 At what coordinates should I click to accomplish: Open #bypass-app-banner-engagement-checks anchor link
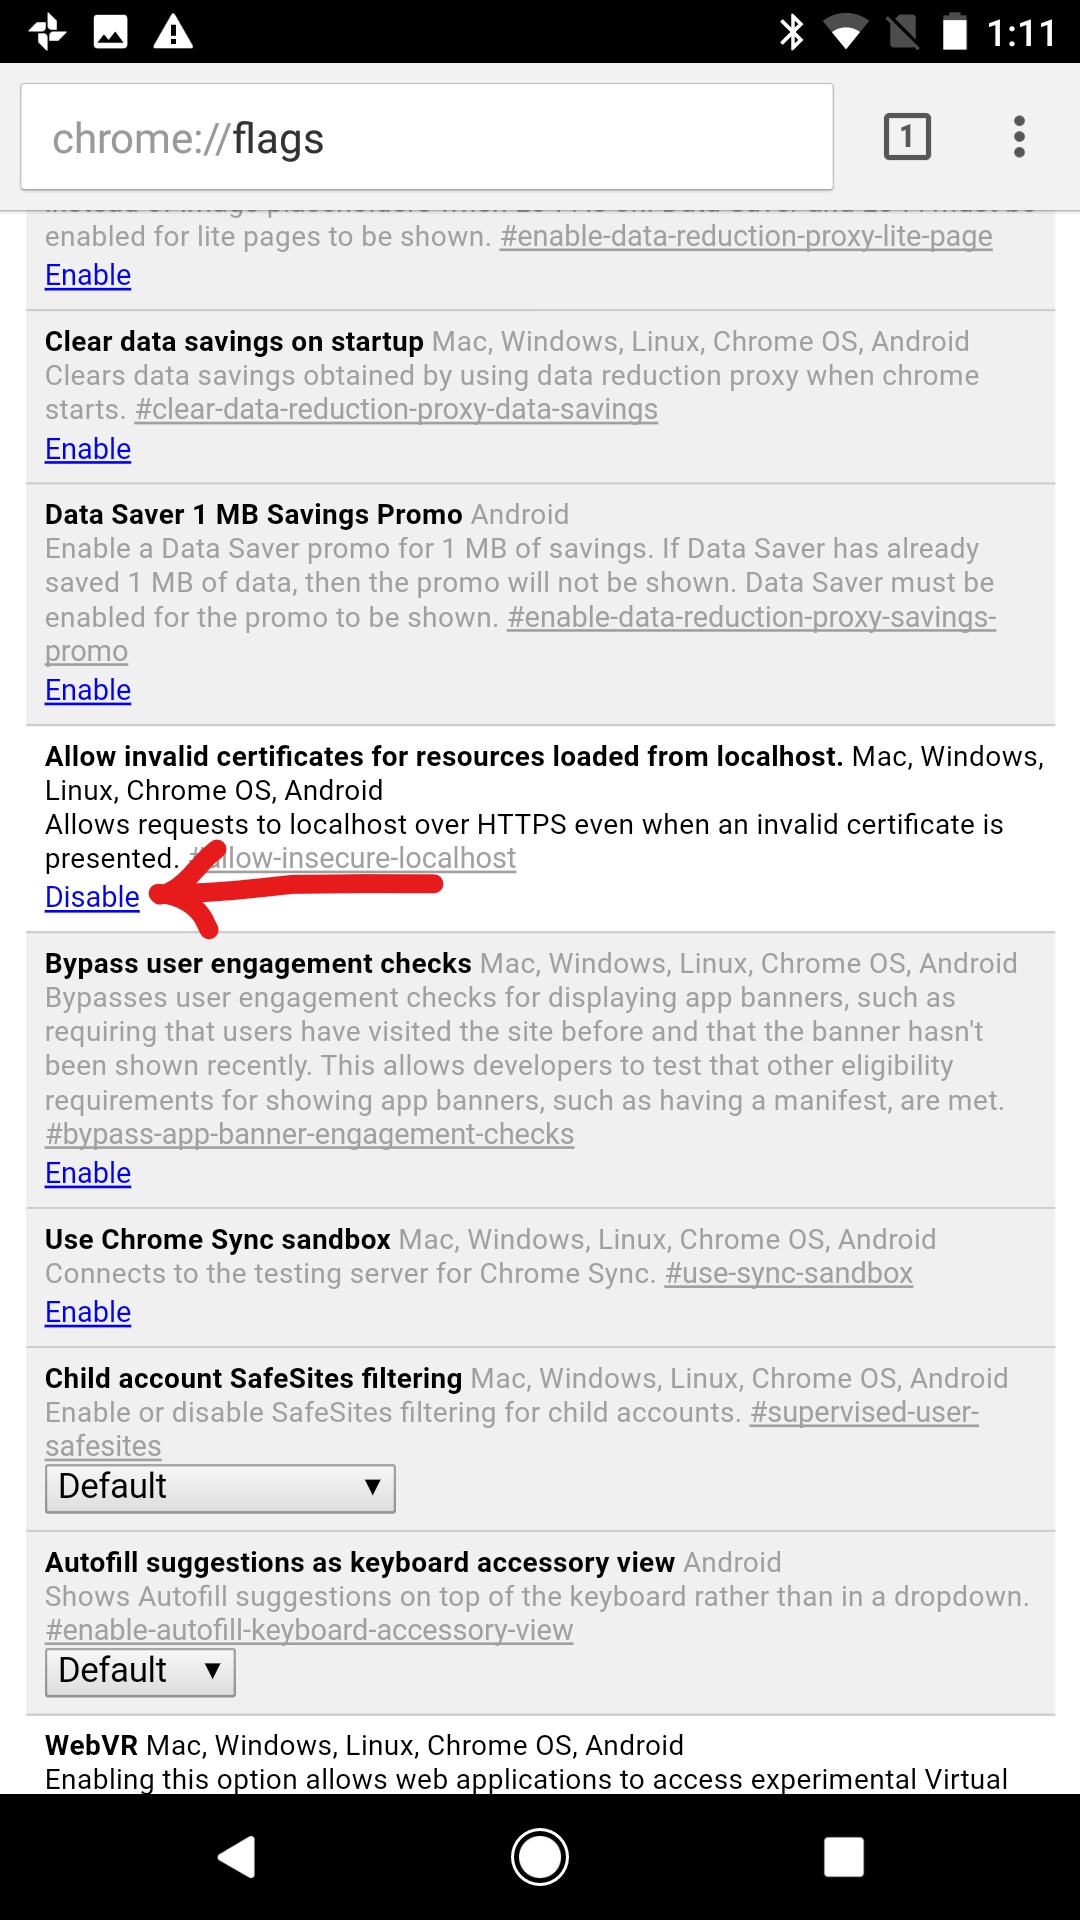point(310,1134)
